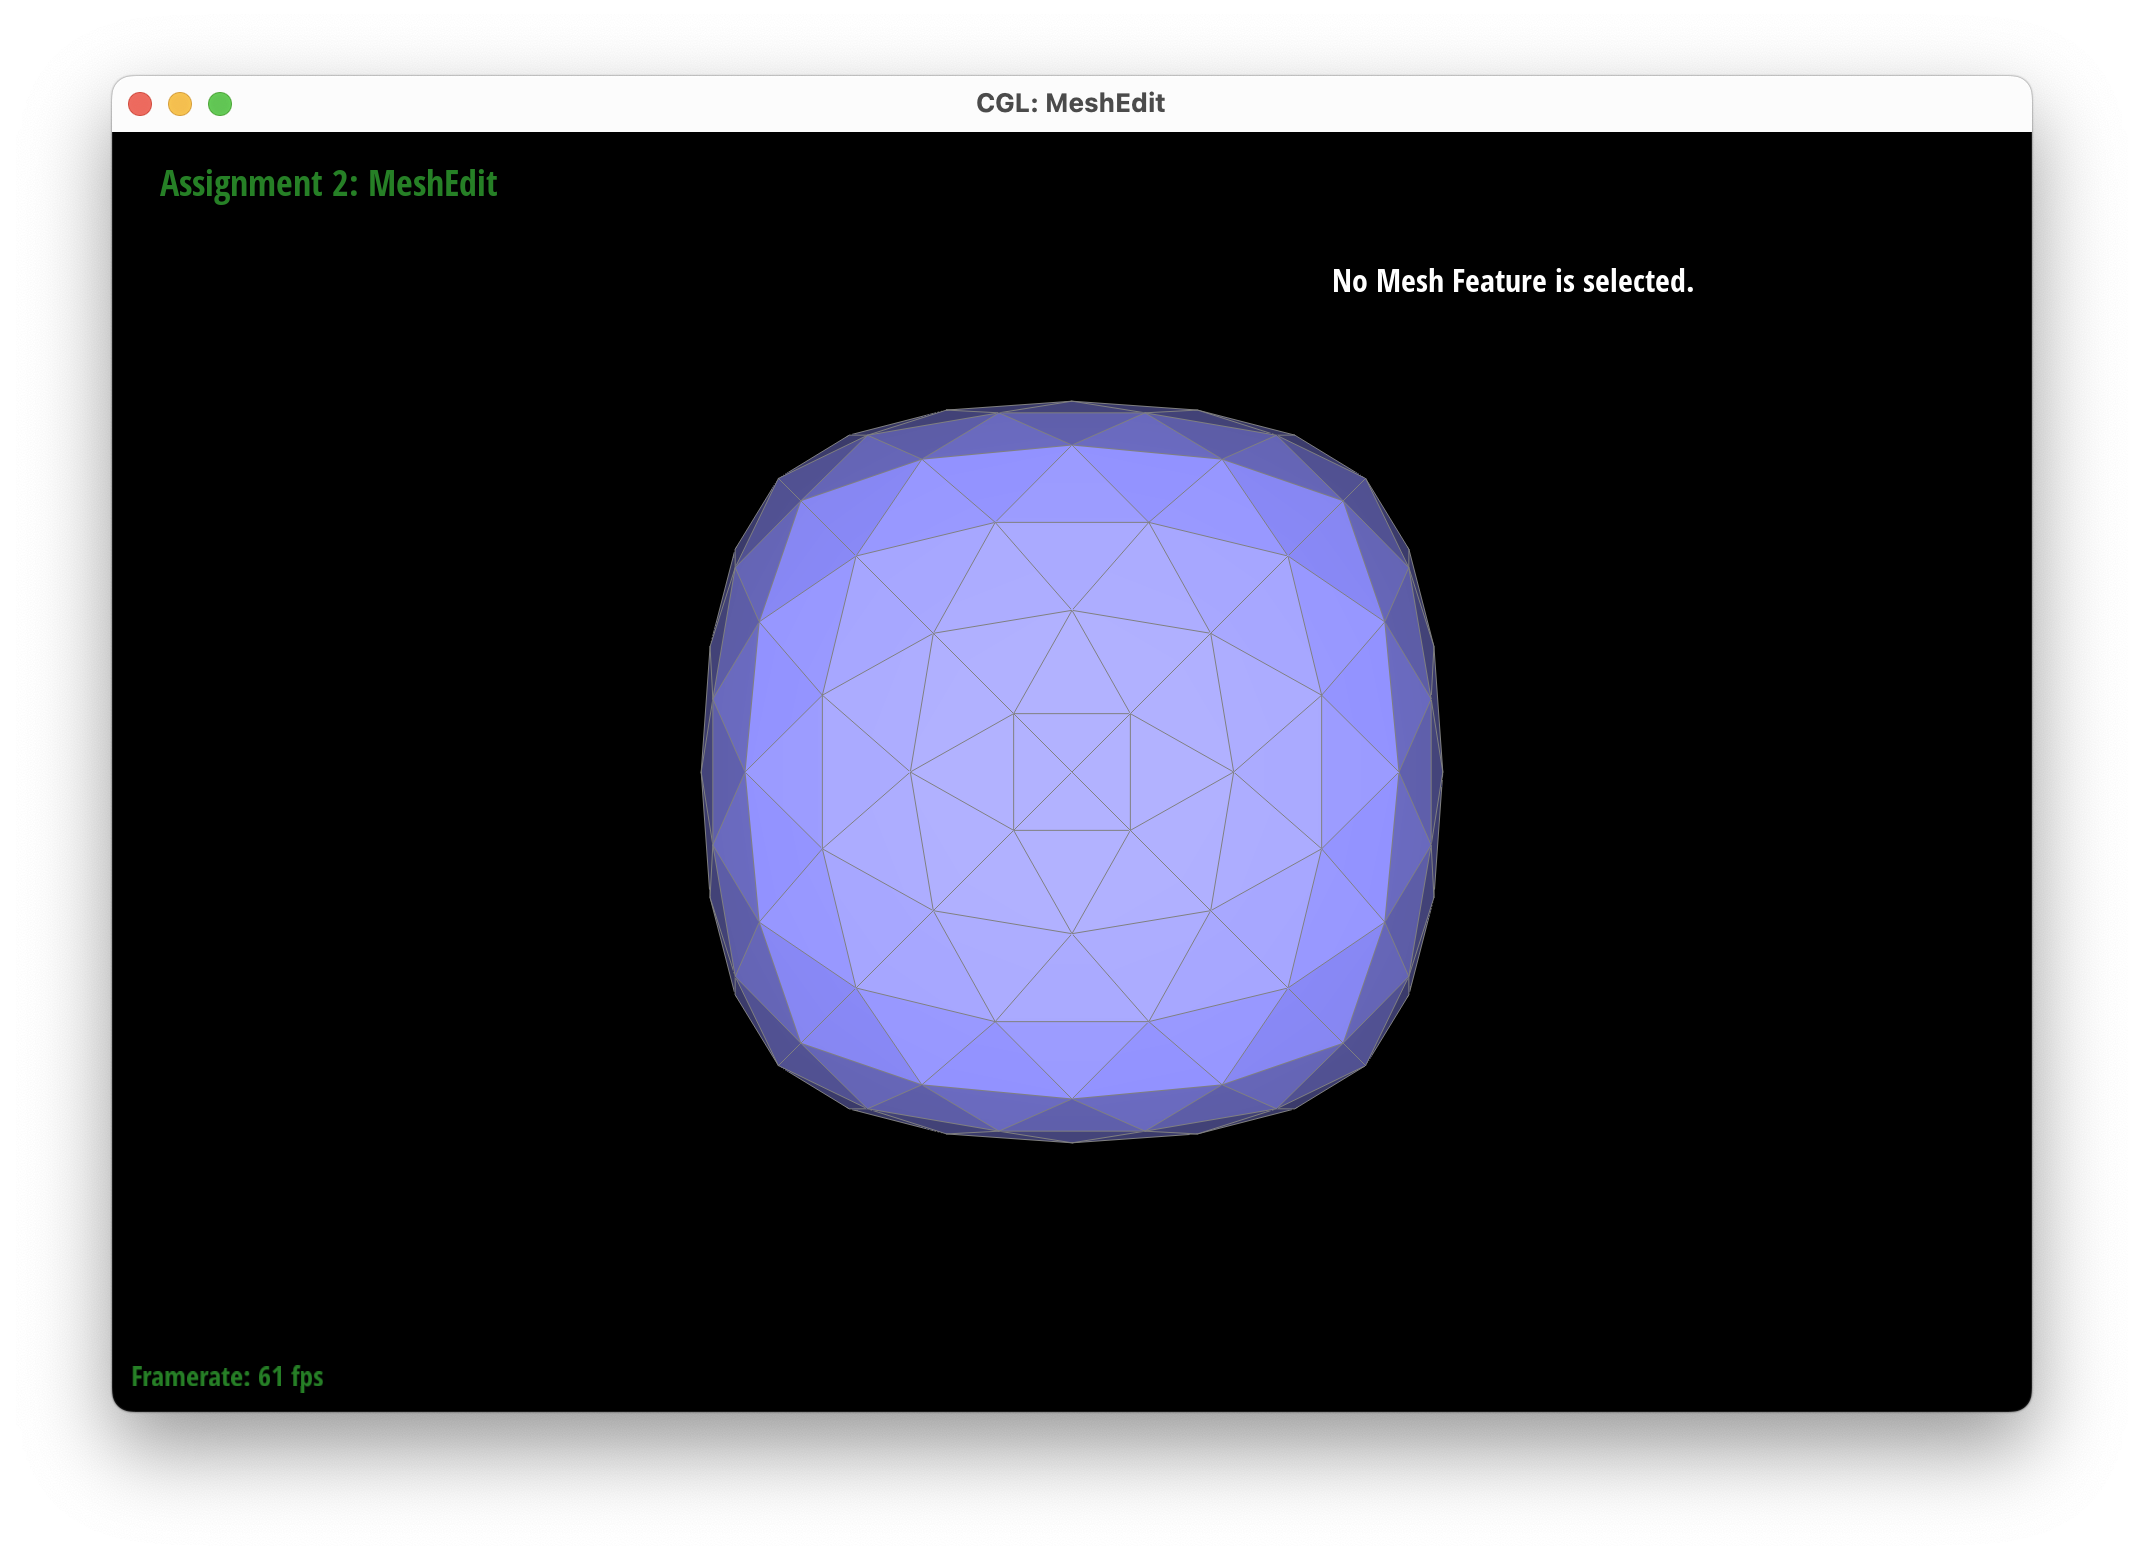Click the Assignment 2: MeshEdit label
Screen dimensions: 2144x1560
click(328, 183)
